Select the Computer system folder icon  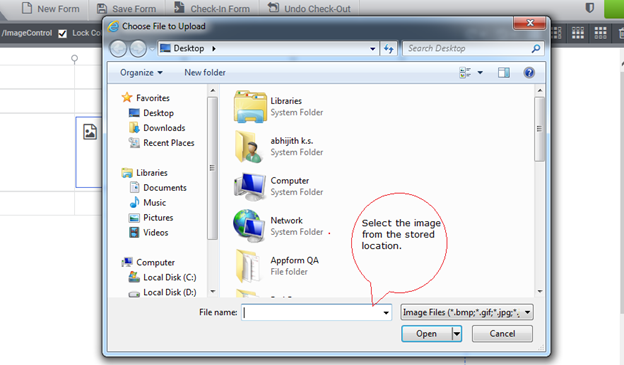pos(250,186)
